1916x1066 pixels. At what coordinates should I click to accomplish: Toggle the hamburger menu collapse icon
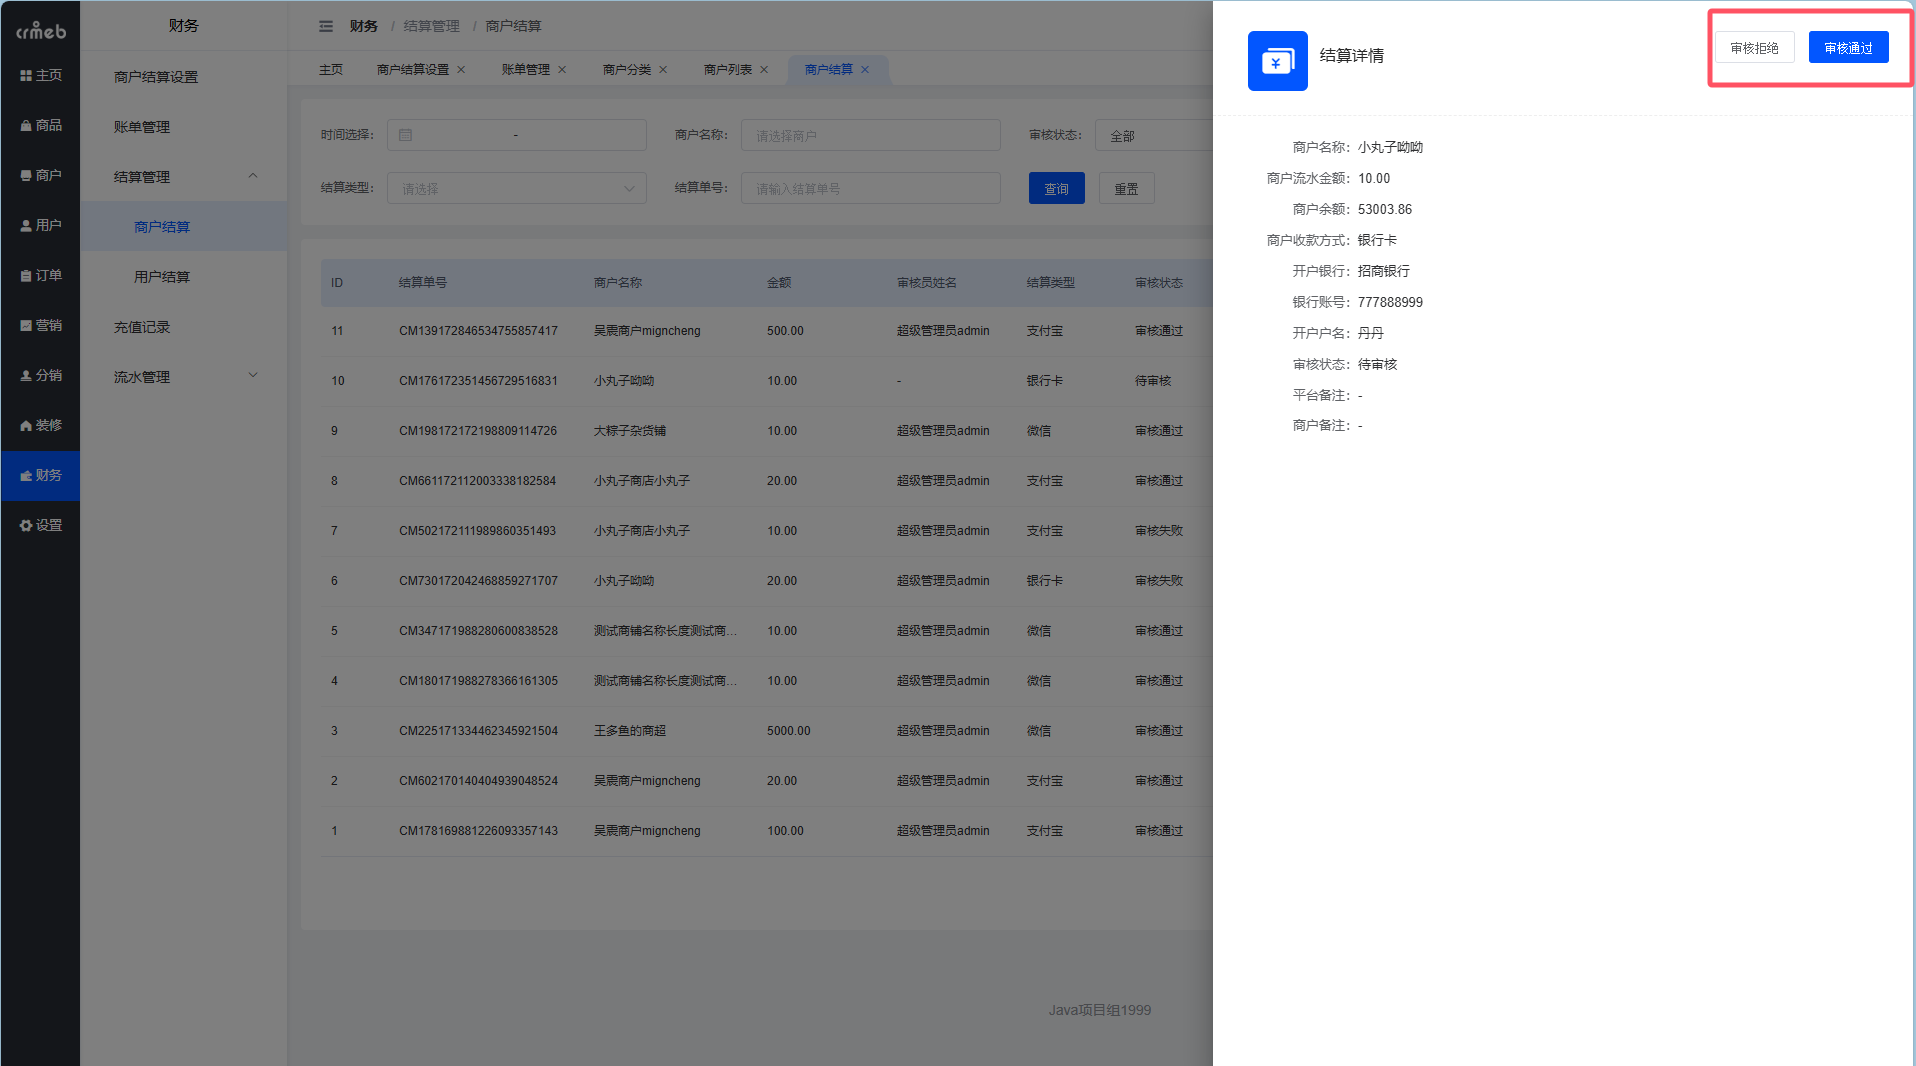pyautogui.click(x=326, y=26)
